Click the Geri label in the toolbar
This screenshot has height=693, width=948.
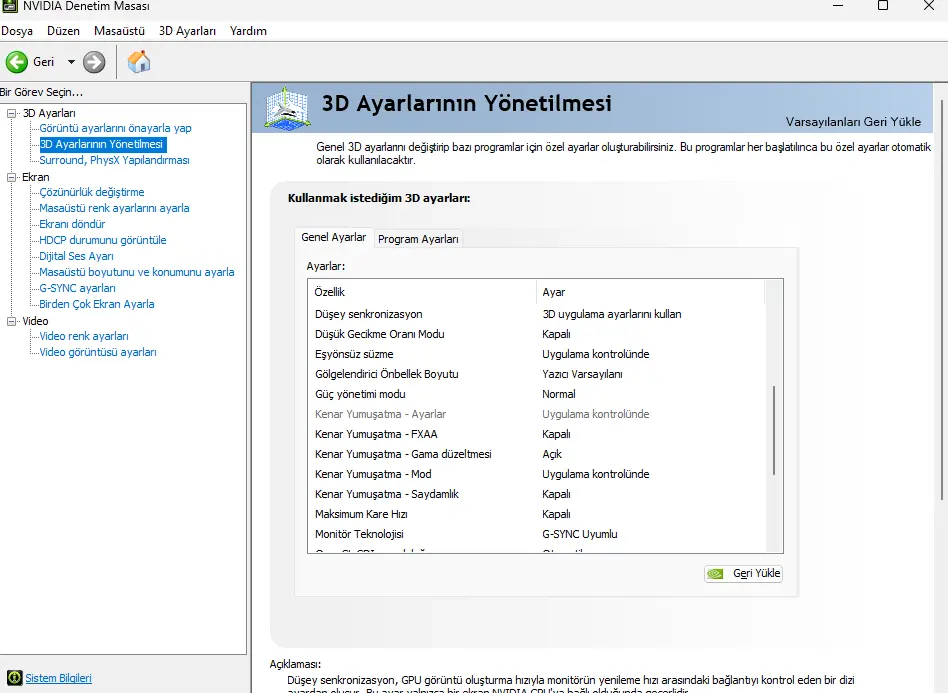tap(44, 62)
